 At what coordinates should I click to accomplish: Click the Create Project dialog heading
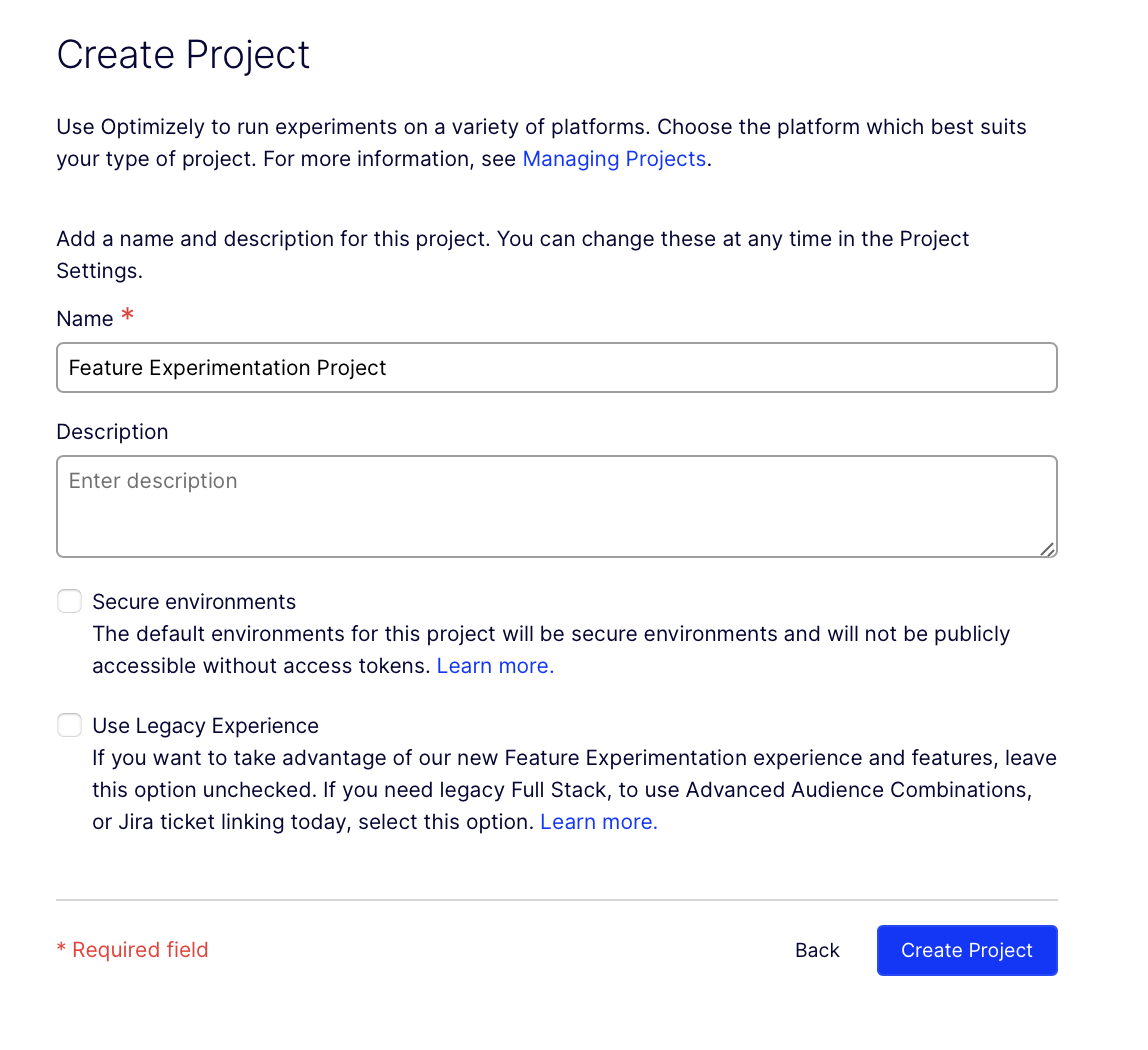coord(183,55)
